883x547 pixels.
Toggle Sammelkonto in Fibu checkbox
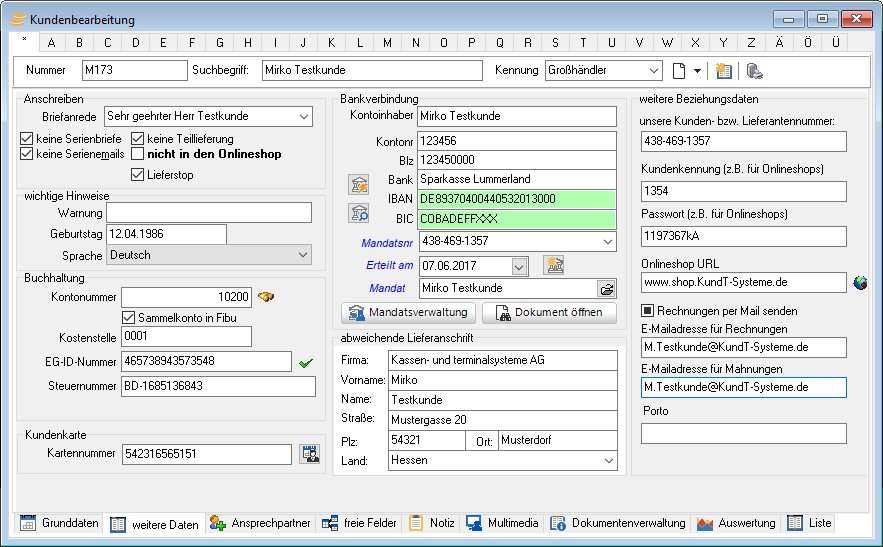click(128, 318)
